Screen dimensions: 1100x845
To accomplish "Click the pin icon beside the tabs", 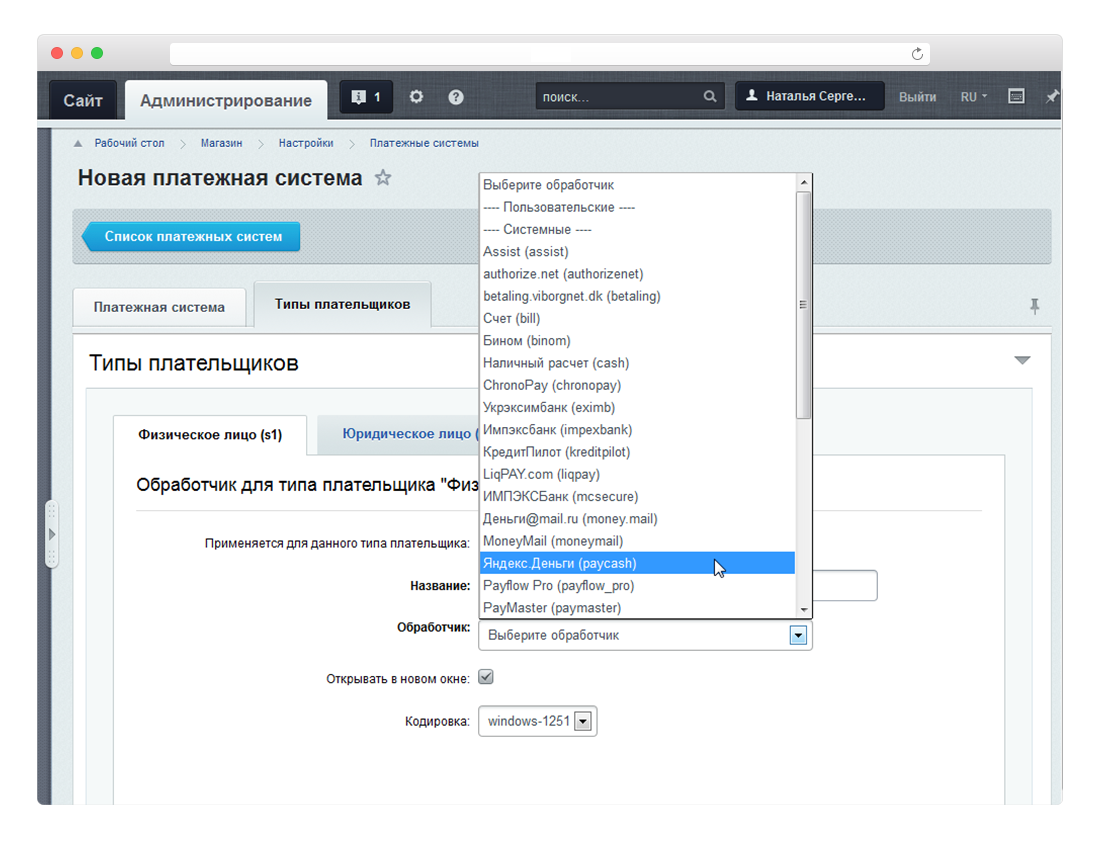I will click(1034, 306).
